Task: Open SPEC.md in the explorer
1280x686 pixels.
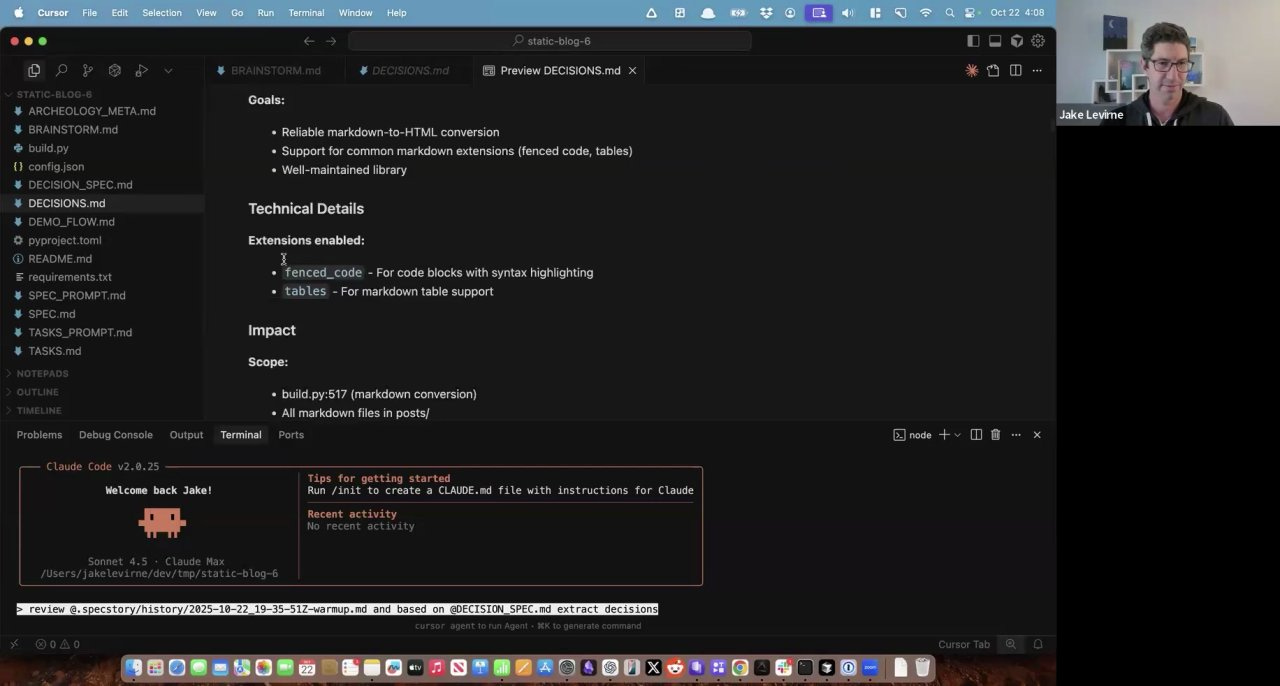Action: [x=52, y=314]
